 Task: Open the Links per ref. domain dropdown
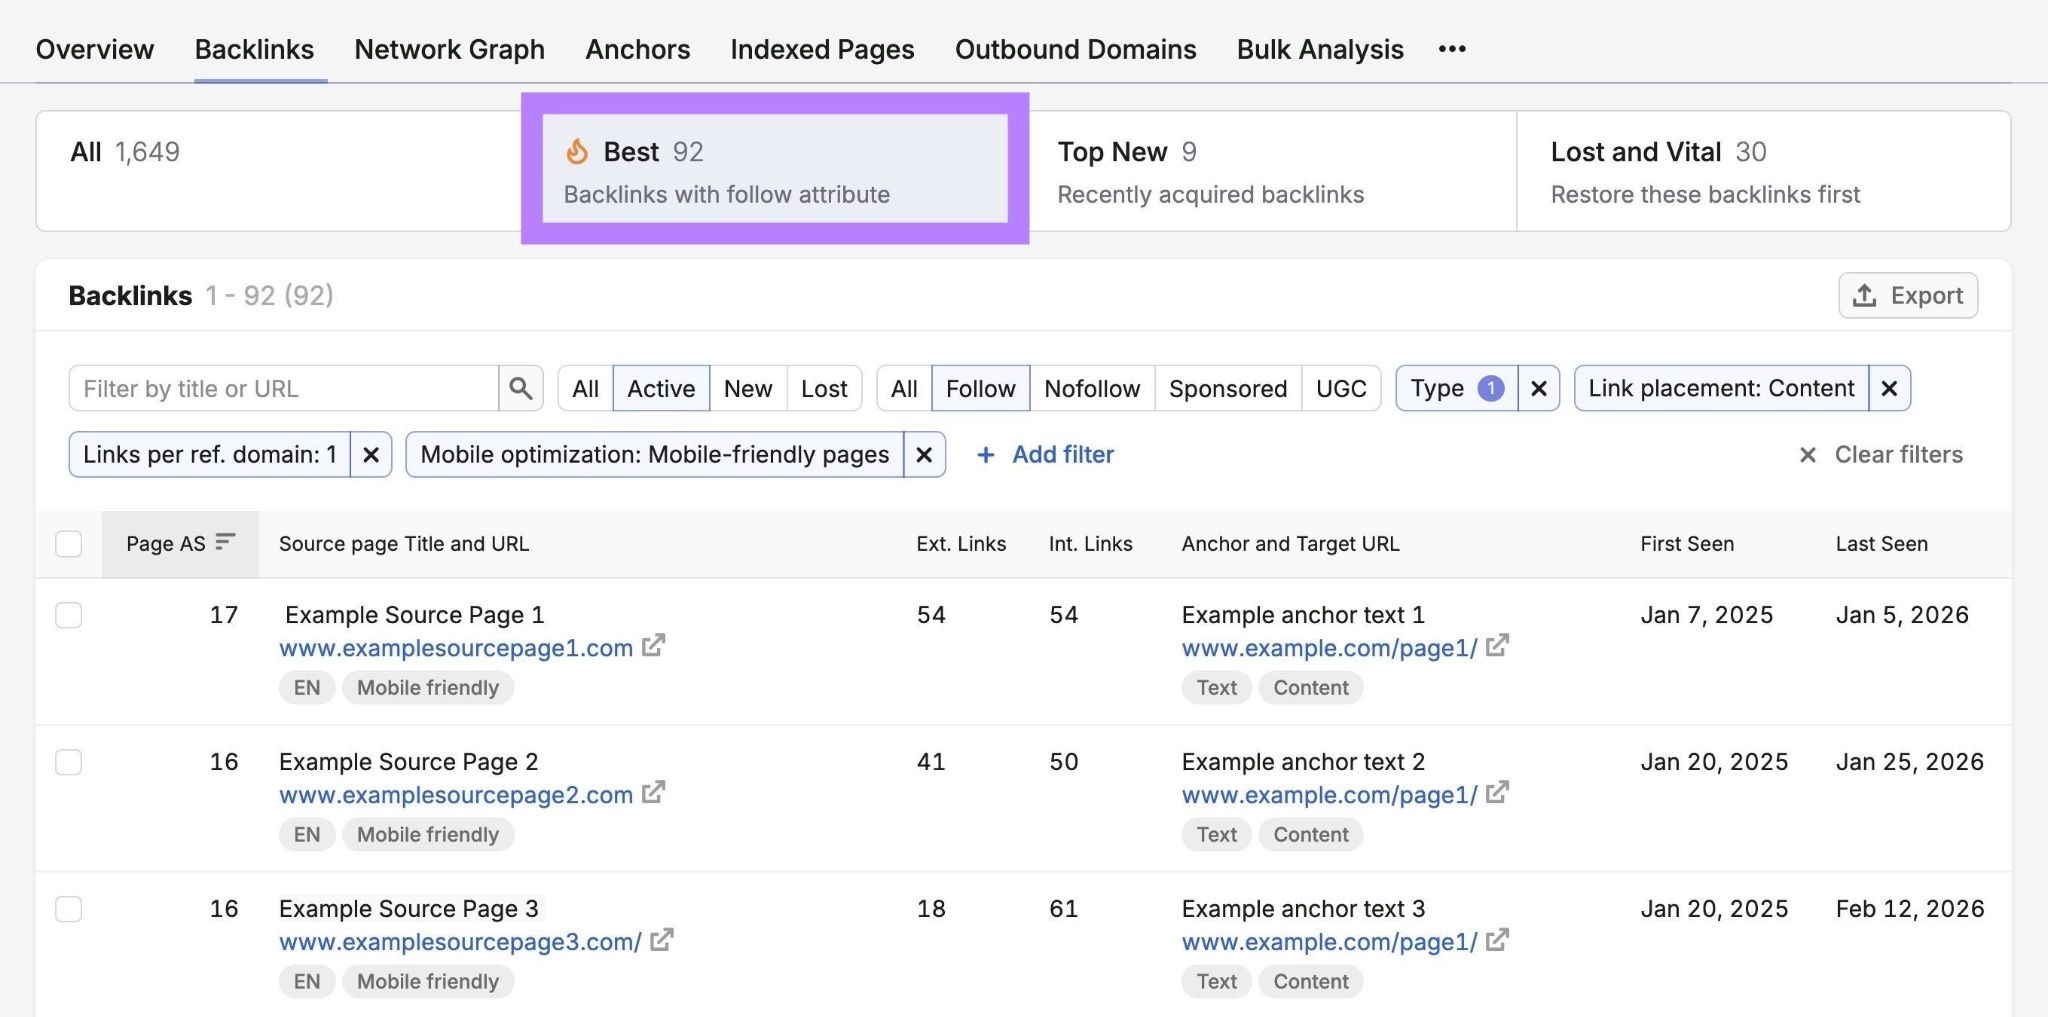[210, 455]
